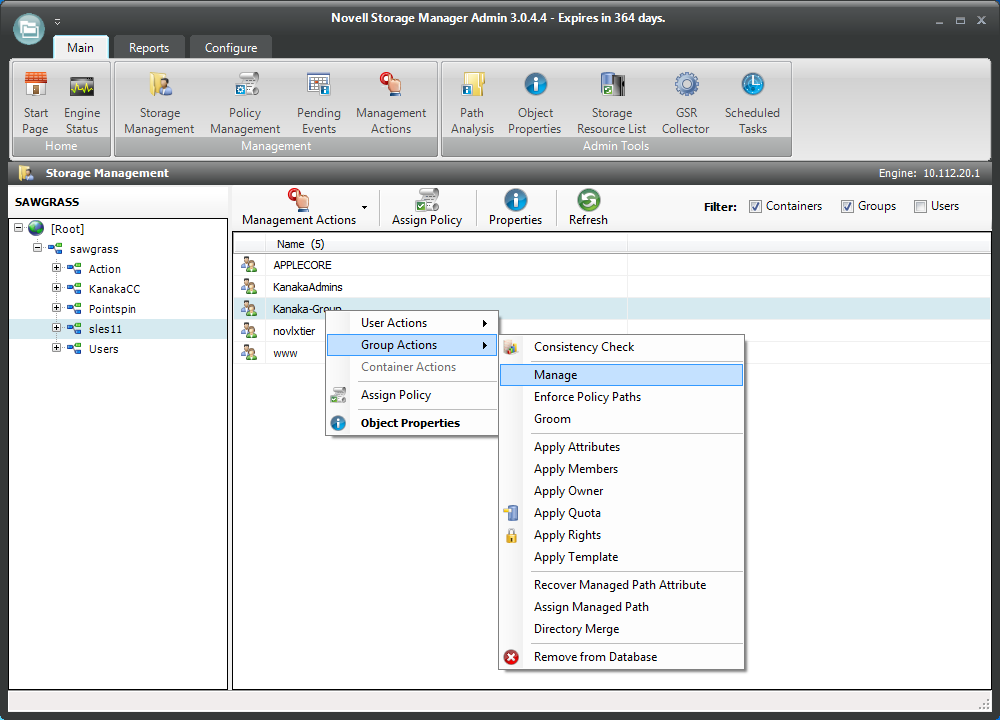Switch to the Main ribbon tab
Viewport: 1000px width, 720px height.
(80, 48)
